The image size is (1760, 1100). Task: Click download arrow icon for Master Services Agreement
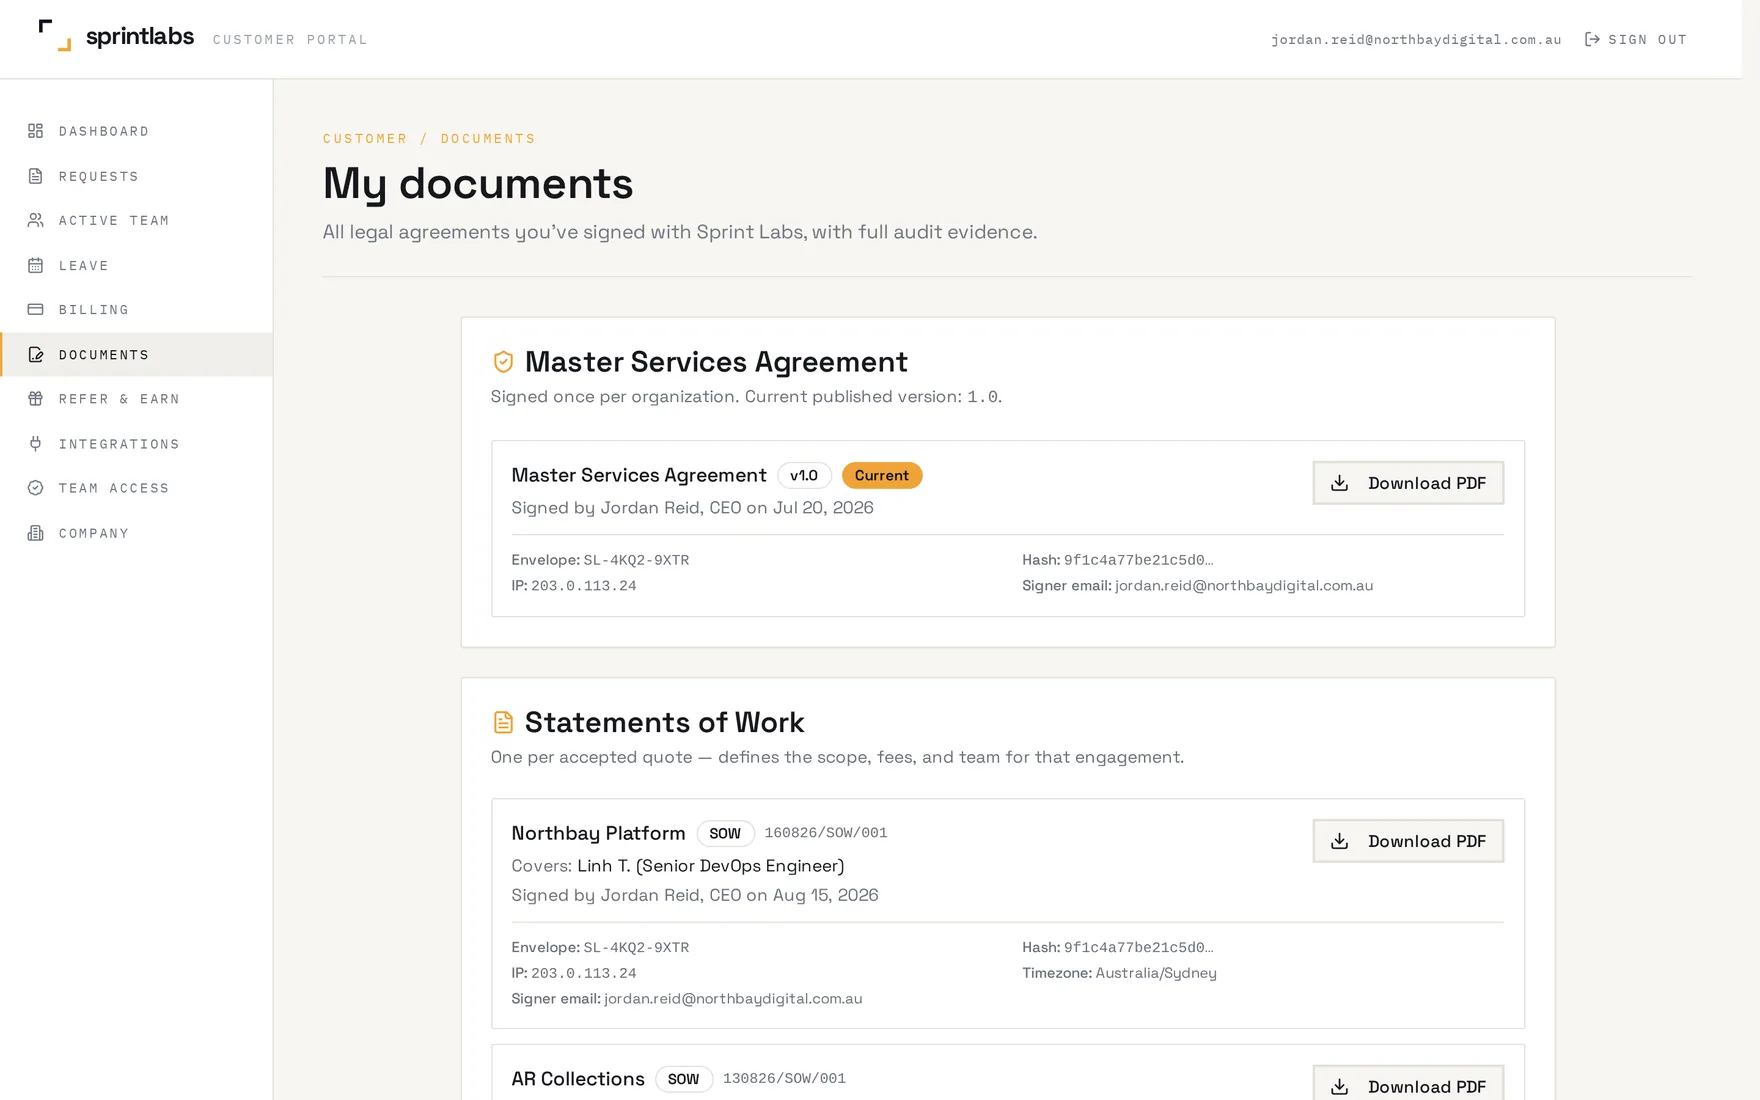pos(1339,483)
